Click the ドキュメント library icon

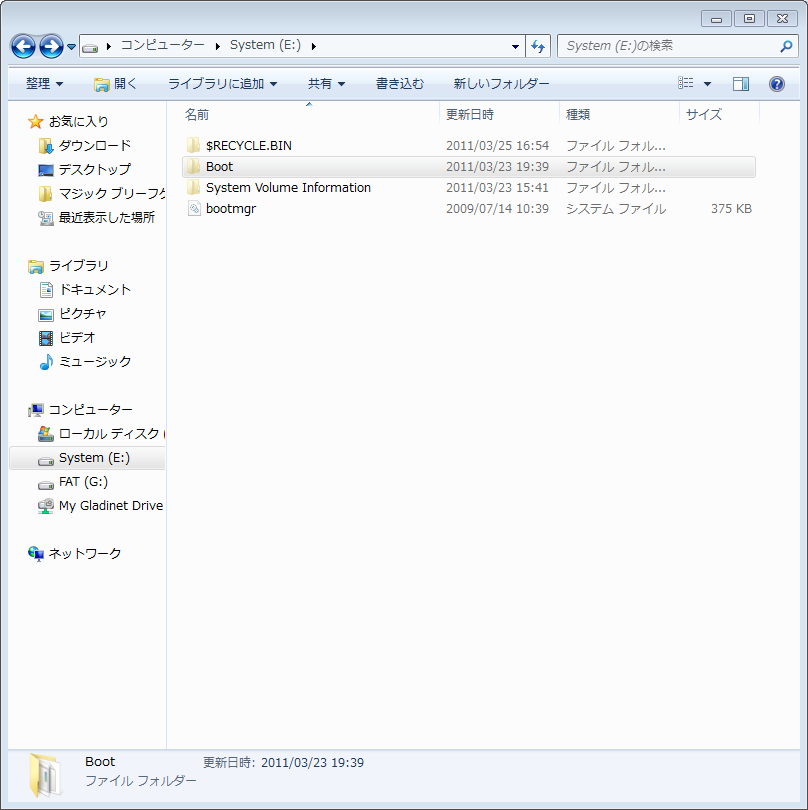(x=46, y=290)
